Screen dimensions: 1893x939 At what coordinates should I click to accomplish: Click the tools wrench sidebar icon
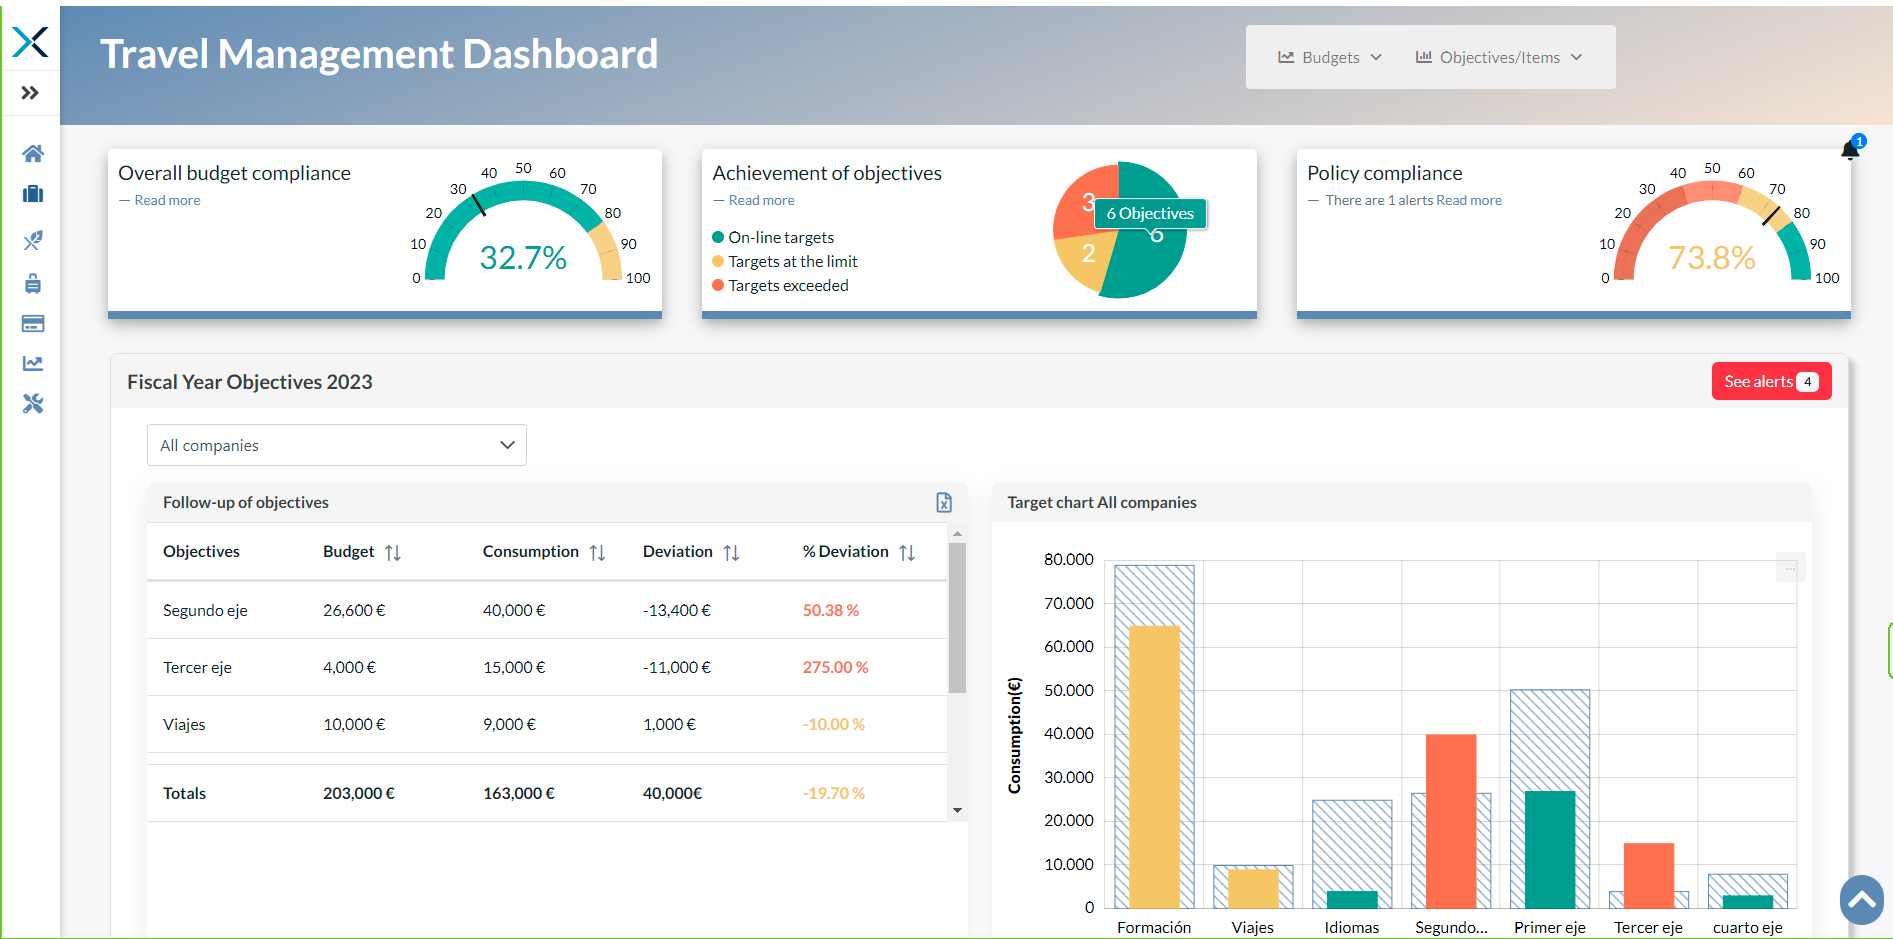33,404
